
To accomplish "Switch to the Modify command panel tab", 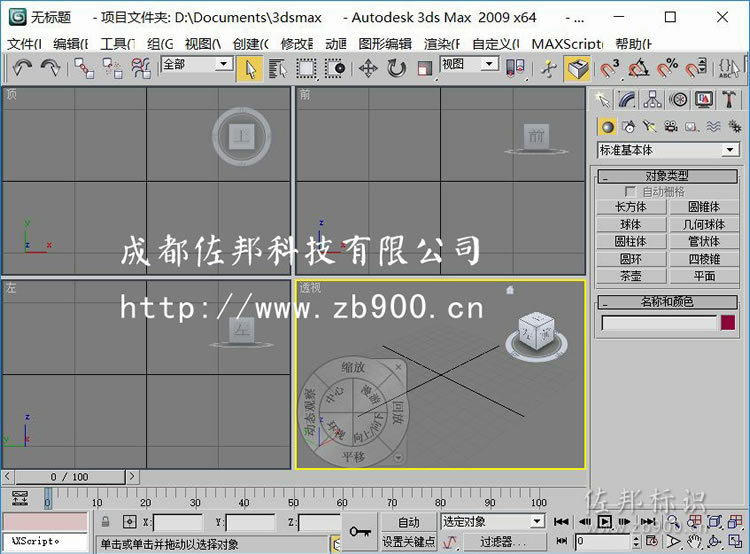I will 628,100.
